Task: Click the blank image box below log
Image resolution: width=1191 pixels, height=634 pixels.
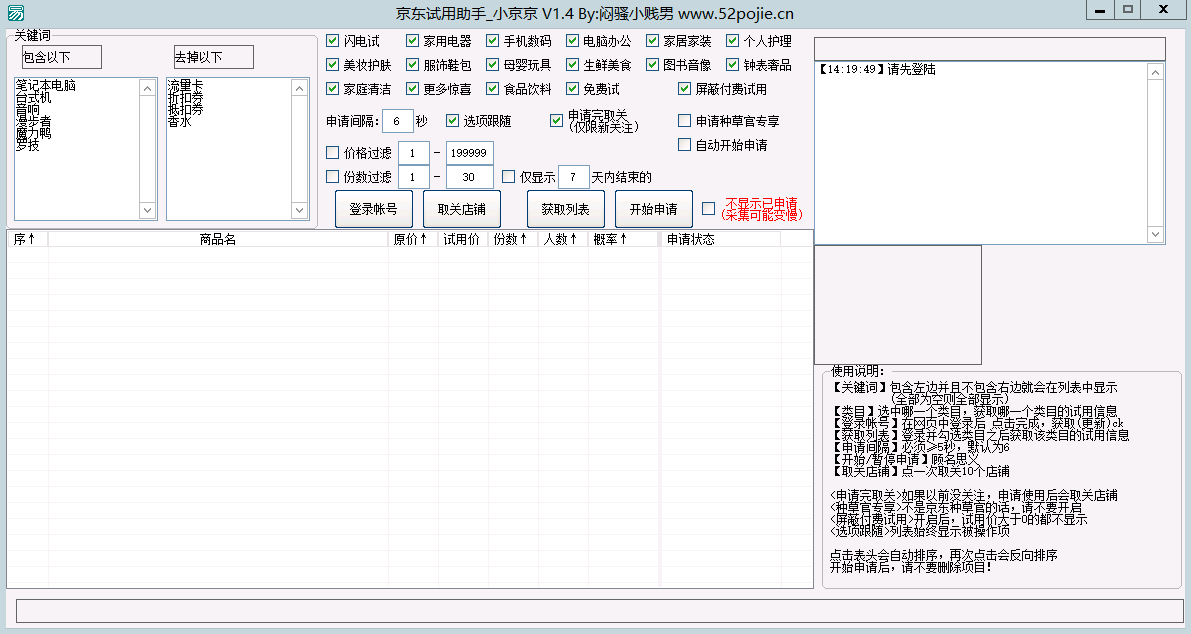Action: coord(898,304)
